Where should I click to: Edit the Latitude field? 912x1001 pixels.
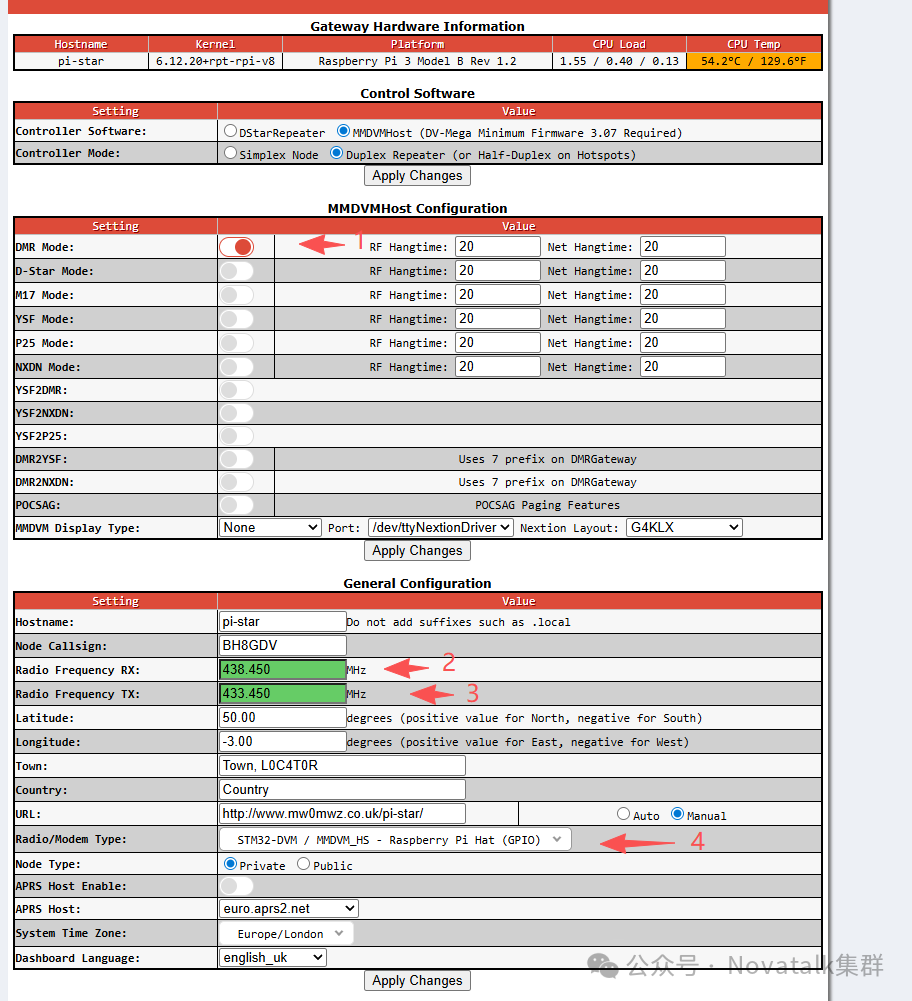282,718
